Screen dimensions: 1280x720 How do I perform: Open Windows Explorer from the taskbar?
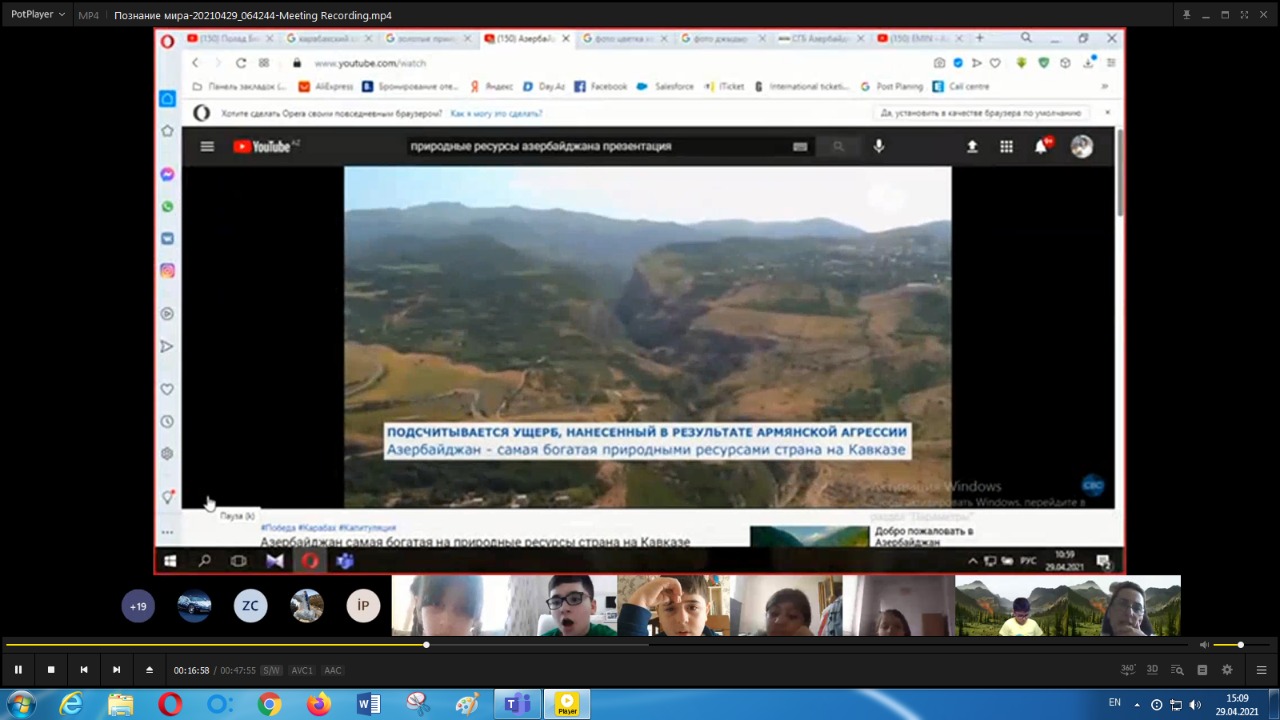(x=120, y=705)
